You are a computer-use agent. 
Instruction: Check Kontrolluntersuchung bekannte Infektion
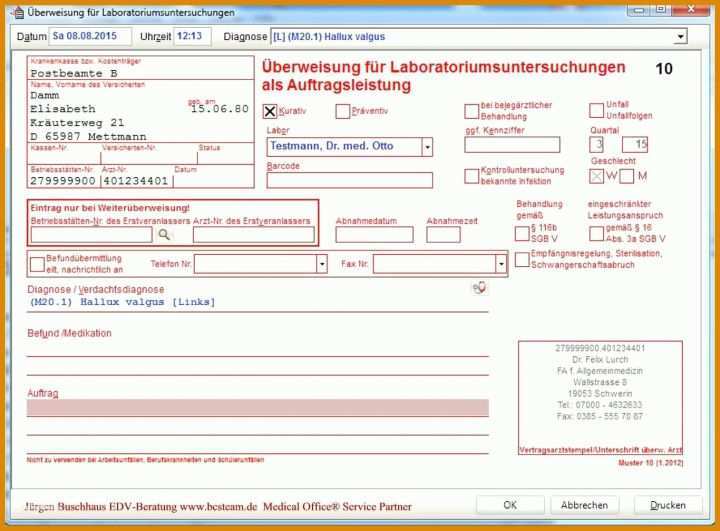(x=472, y=176)
